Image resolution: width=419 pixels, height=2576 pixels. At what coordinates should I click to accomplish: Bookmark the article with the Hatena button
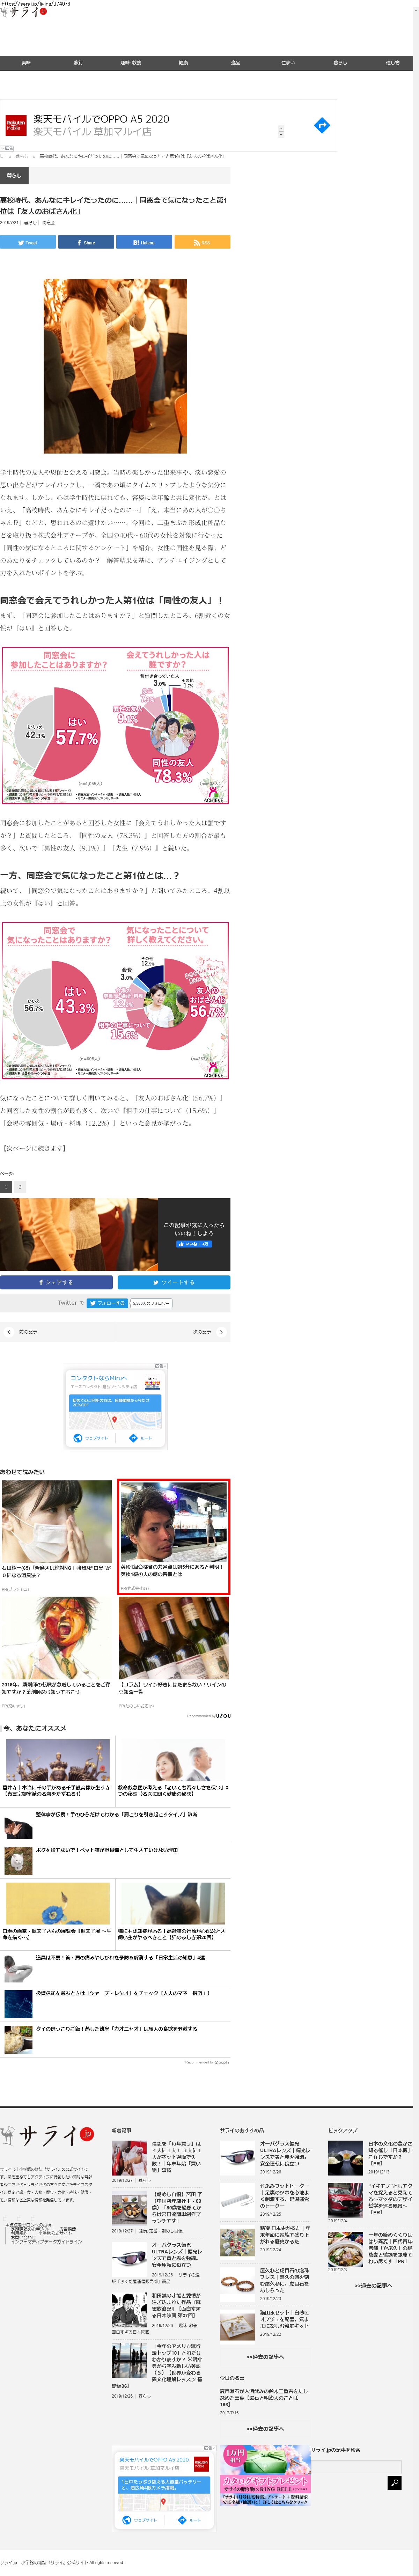144,242
